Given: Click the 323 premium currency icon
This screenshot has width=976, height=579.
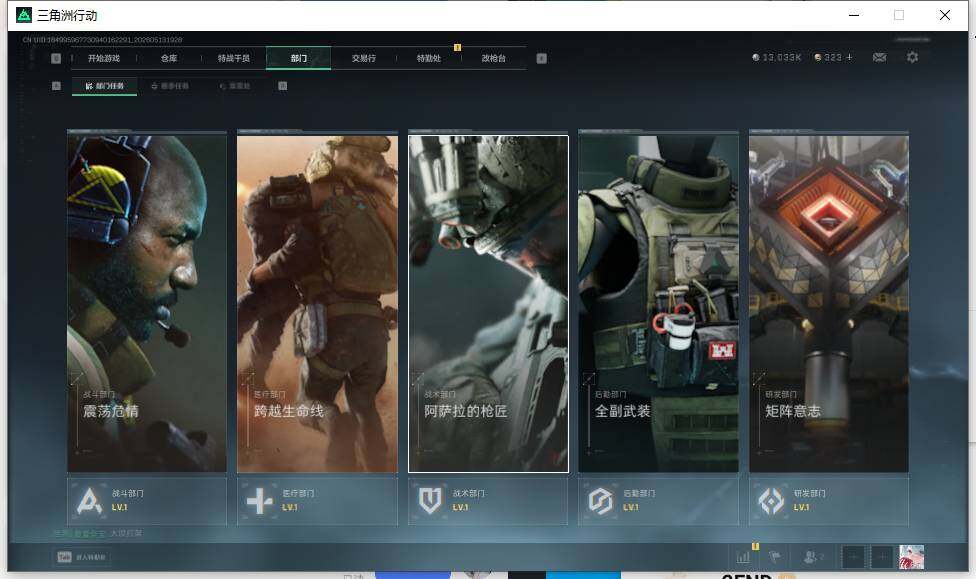Looking at the screenshot, I should [818, 57].
